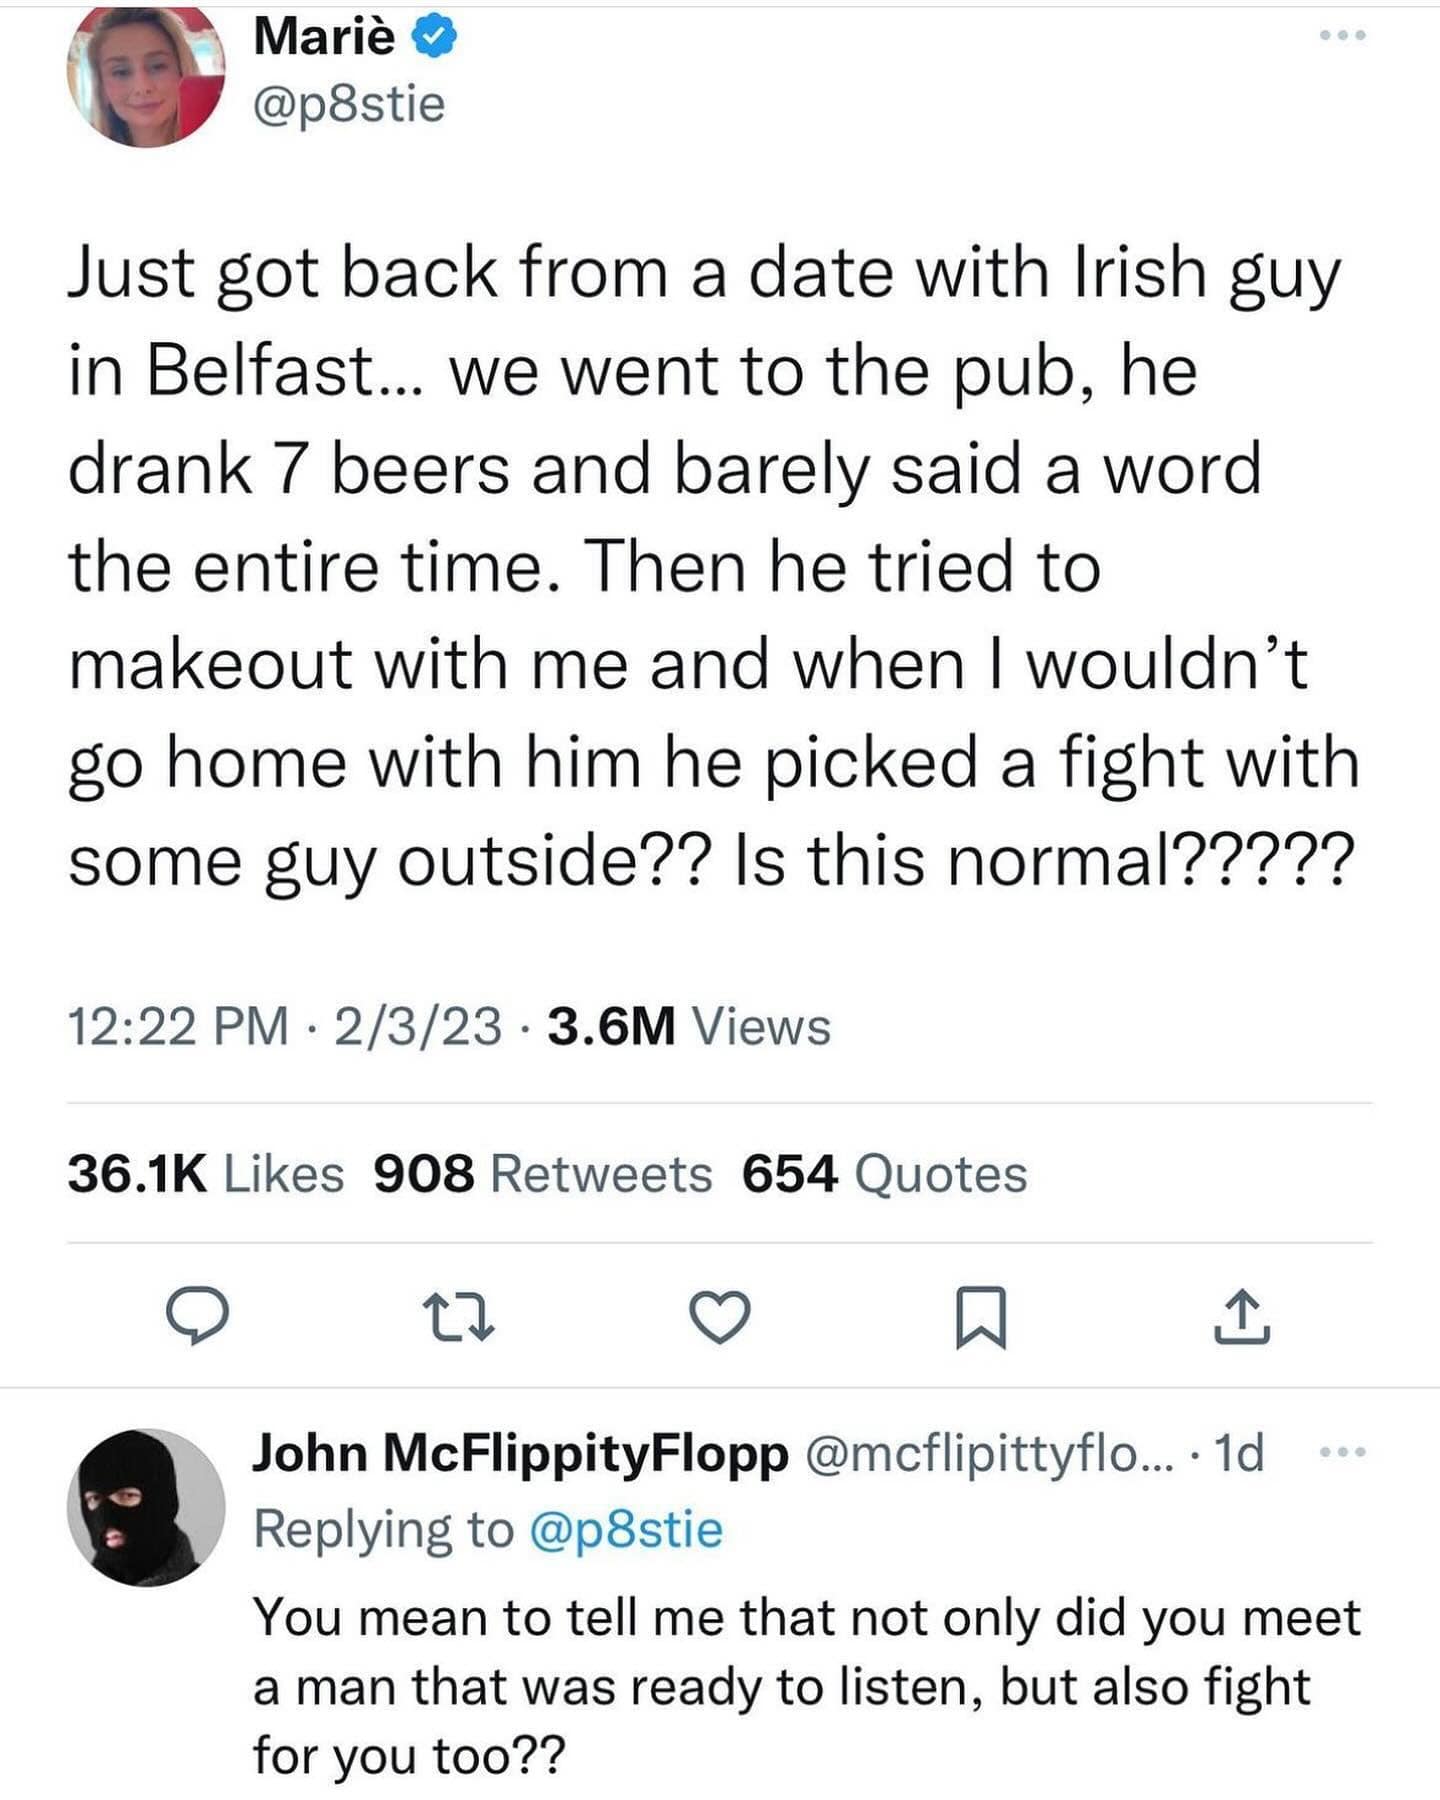1440x1800 pixels.
Task: Click the 12:22 PM tweet timestamp
Action: point(177,1027)
